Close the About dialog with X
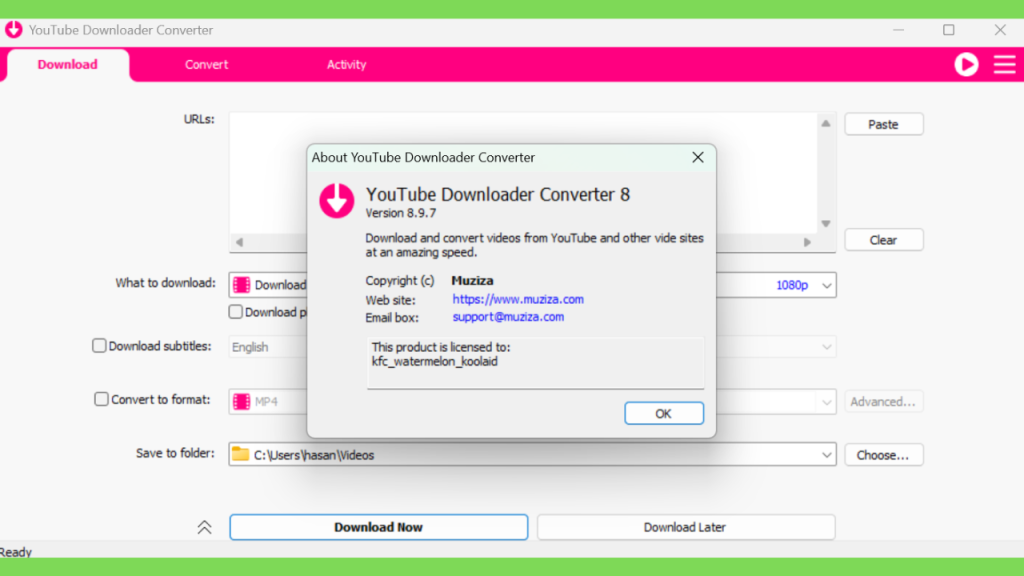 pos(697,157)
